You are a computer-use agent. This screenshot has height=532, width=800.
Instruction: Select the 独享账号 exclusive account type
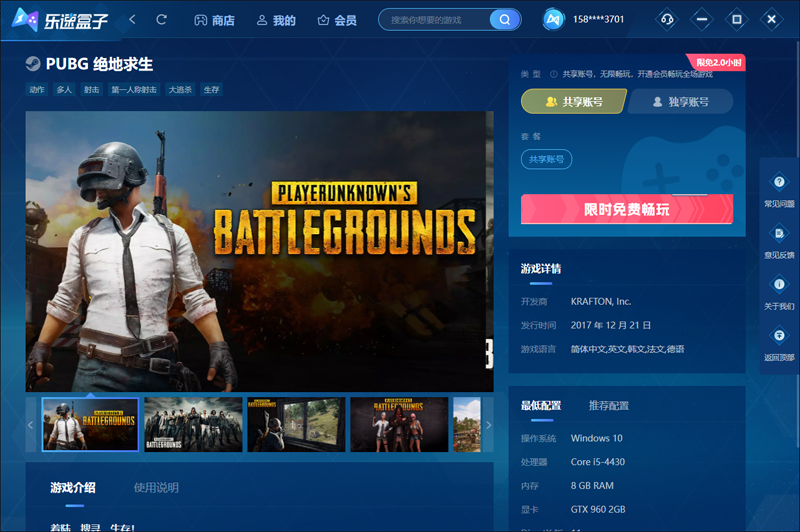pos(680,102)
